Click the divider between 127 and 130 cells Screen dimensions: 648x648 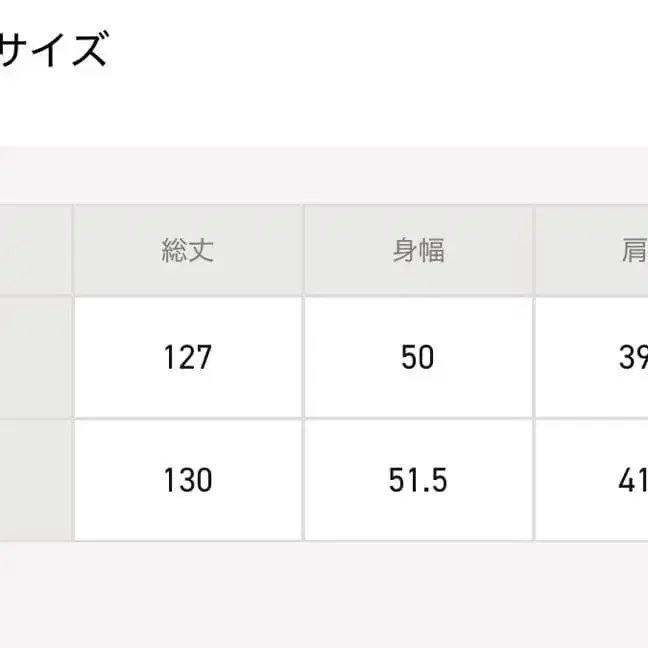[x=188, y=418]
